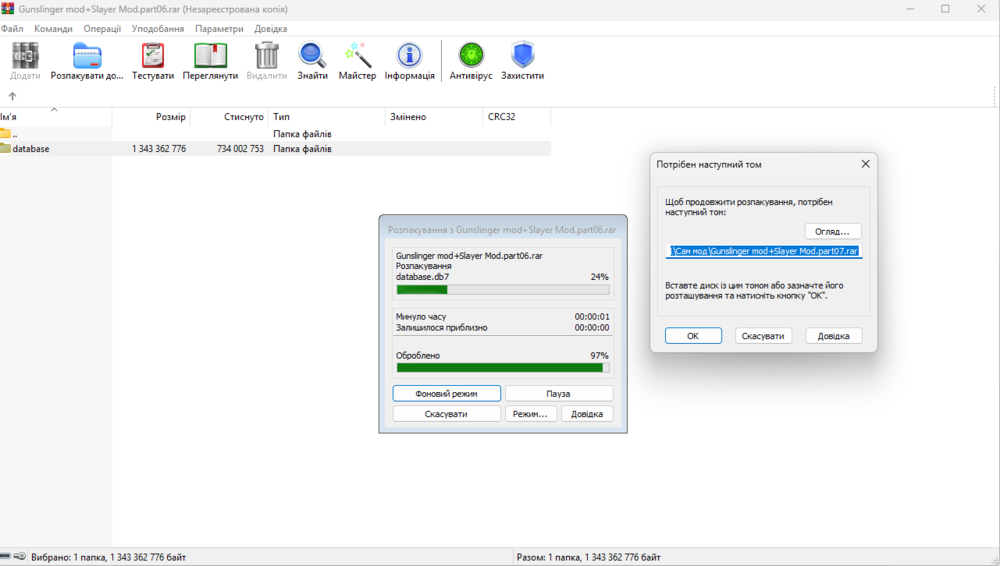Click Довідка in the extraction progress dialog

[x=587, y=413]
